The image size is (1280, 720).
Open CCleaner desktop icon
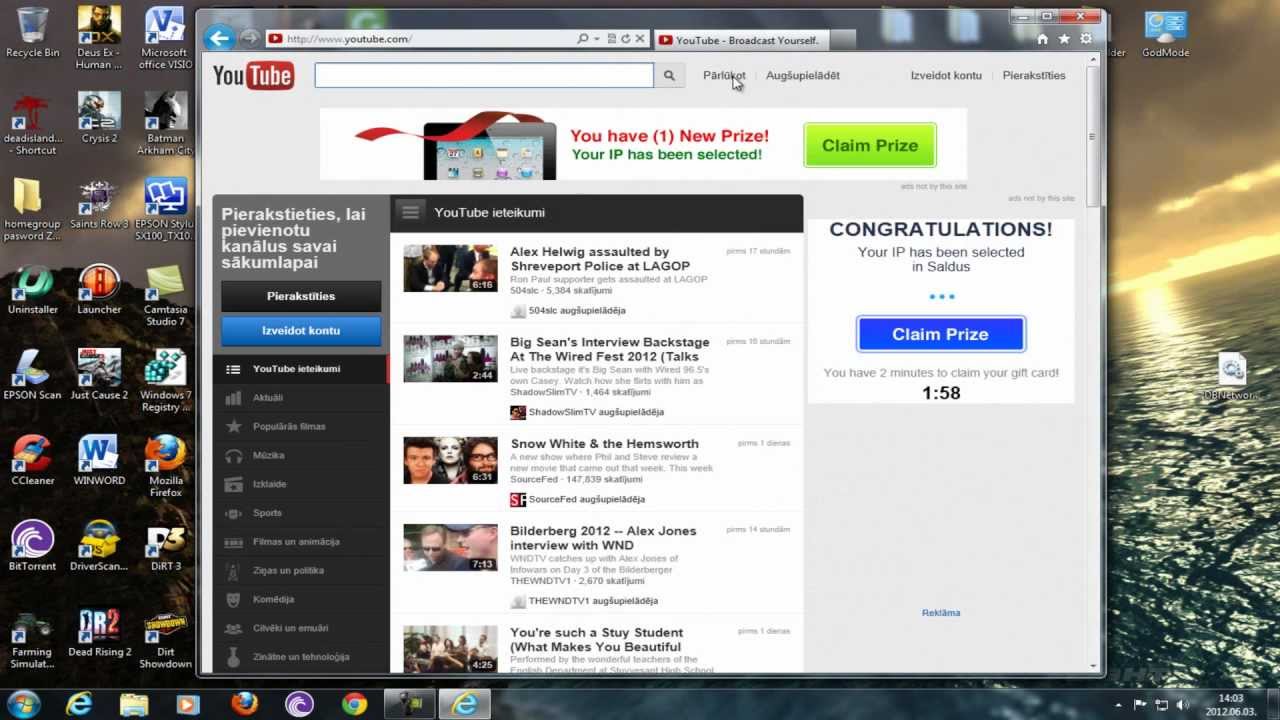pyautogui.click(x=33, y=460)
